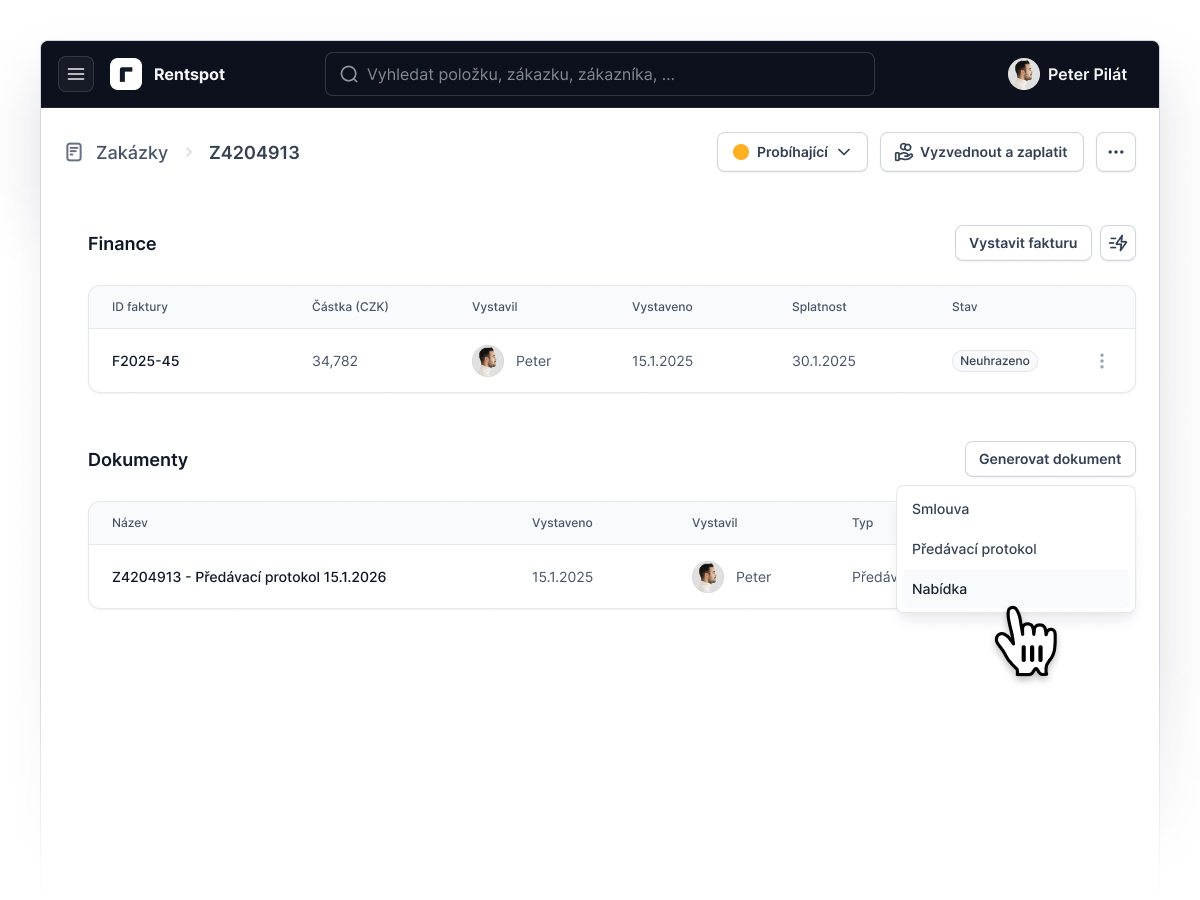Screen dimensions: 1200x900
Task: Open Peter Pilát profile avatar
Action: point(1024,74)
